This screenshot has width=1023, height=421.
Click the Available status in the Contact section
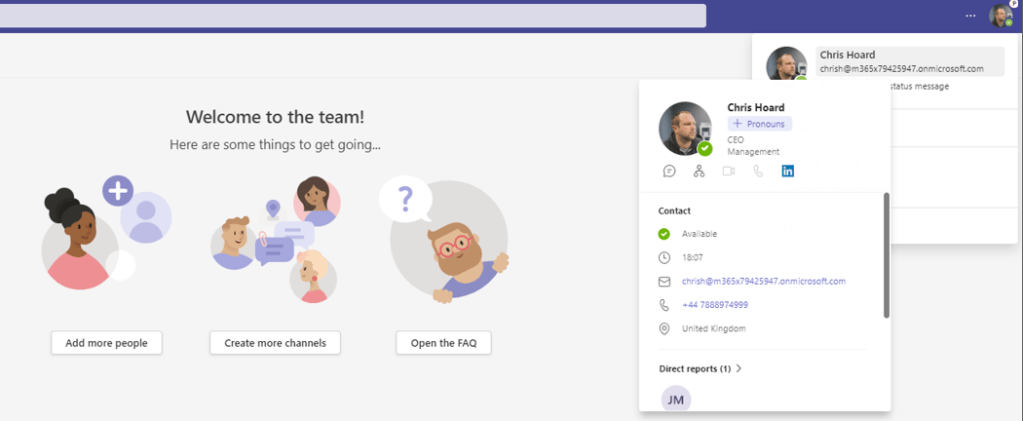pyautogui.click(x=699, y=234)
